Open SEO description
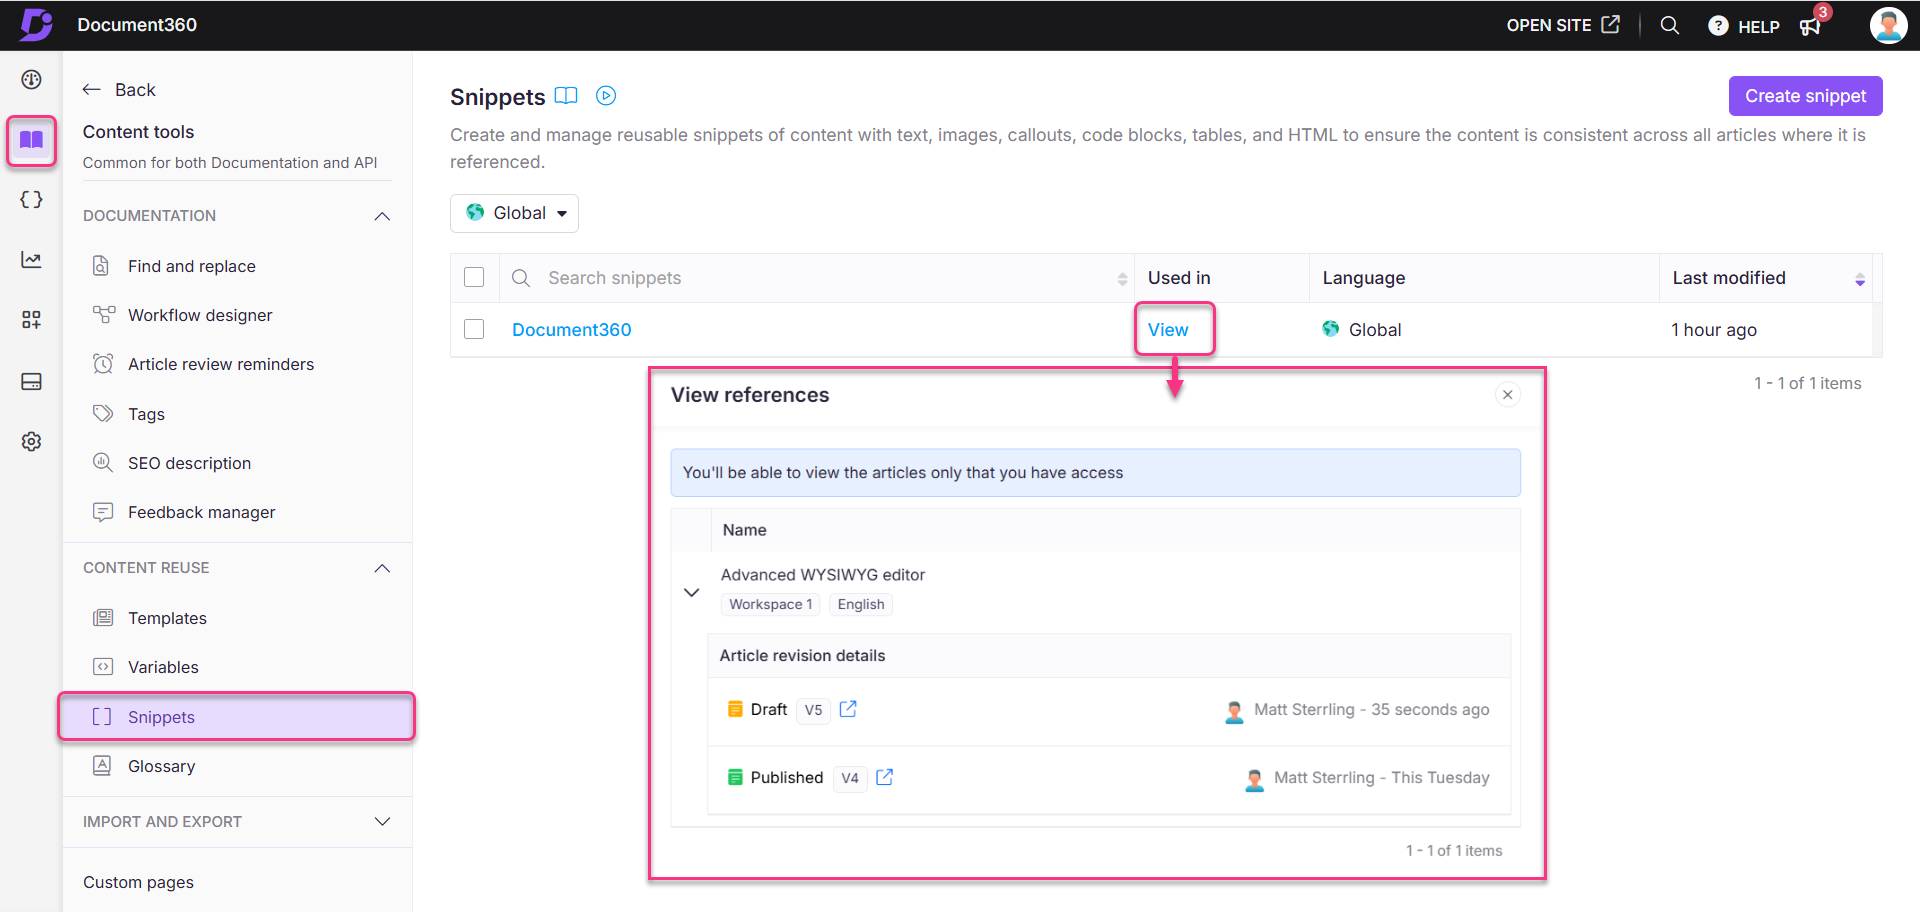This screenshot has width=1920, height=912. (x=189, y=463)
